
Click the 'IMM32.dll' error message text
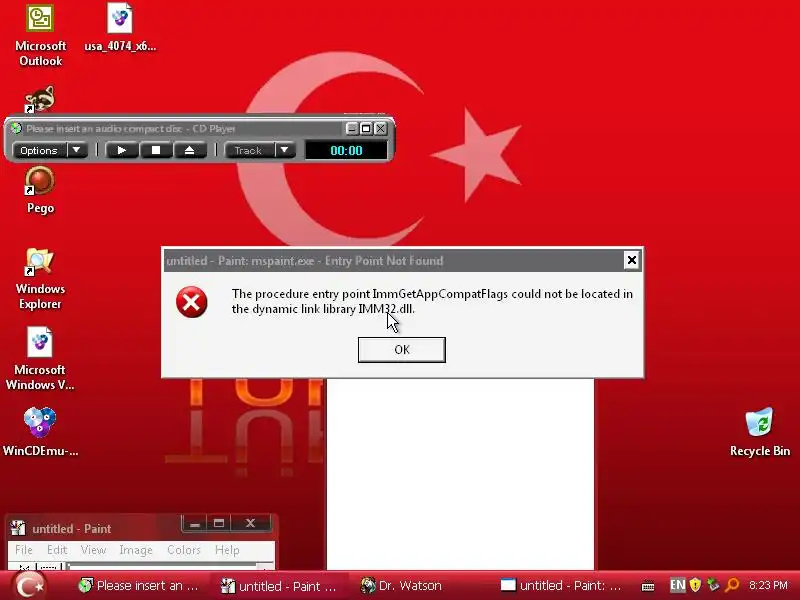[x=386, y=309]
